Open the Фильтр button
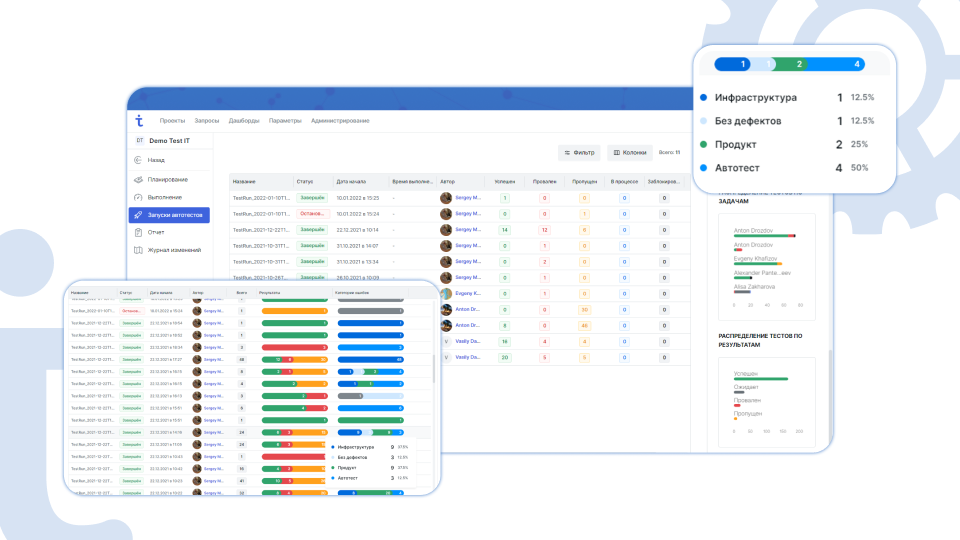960x540 pixels. click(x=579, y=153)
